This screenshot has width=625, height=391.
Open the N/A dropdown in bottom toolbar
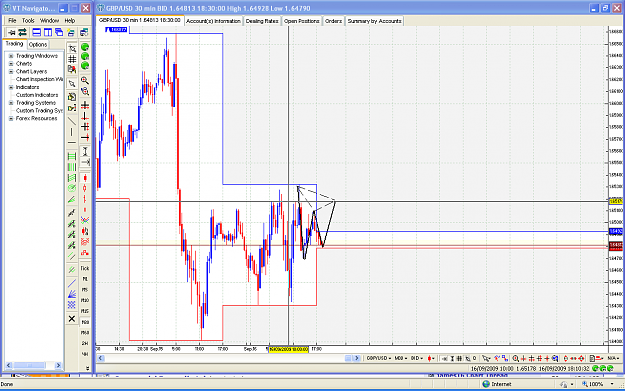(613, 358)
